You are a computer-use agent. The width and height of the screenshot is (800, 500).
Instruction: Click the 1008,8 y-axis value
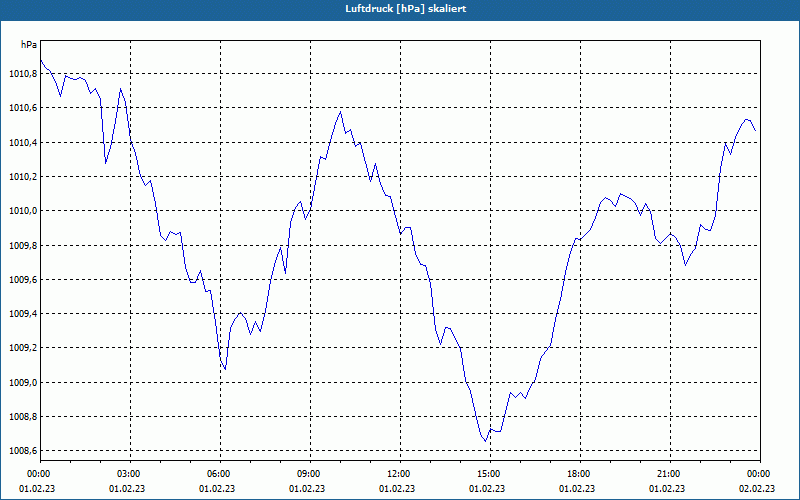(23, 417)
